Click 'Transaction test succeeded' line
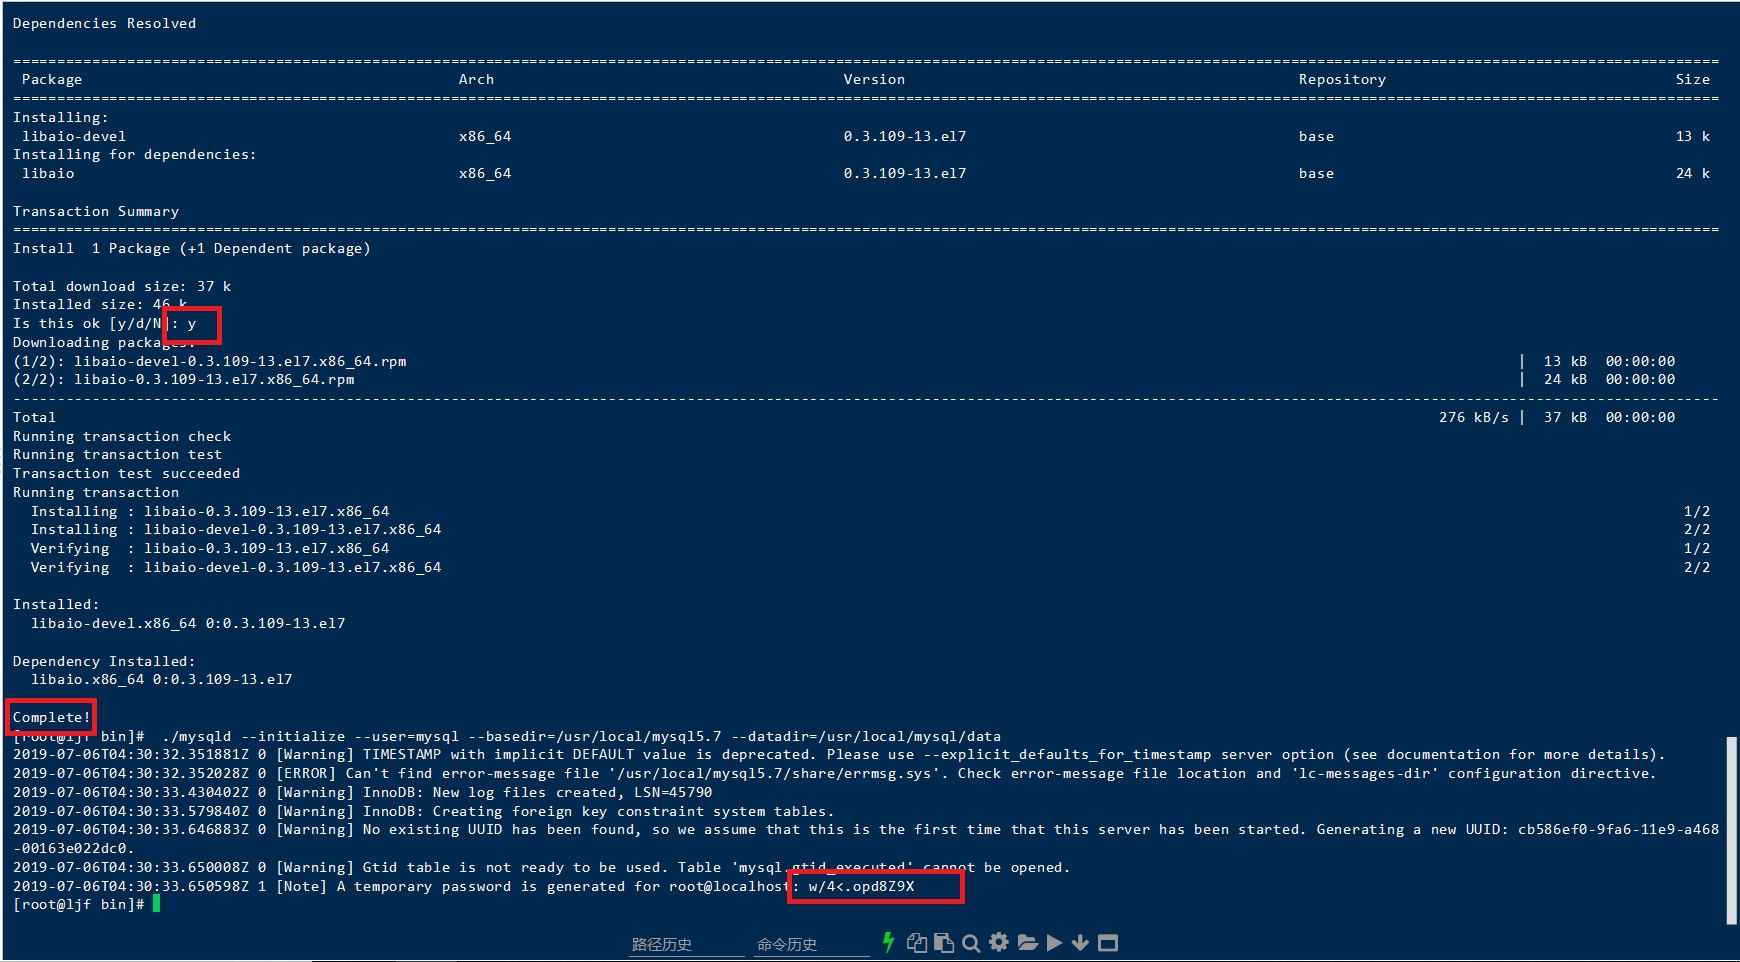The image size is (1740, 962). (x=126, y=473)
